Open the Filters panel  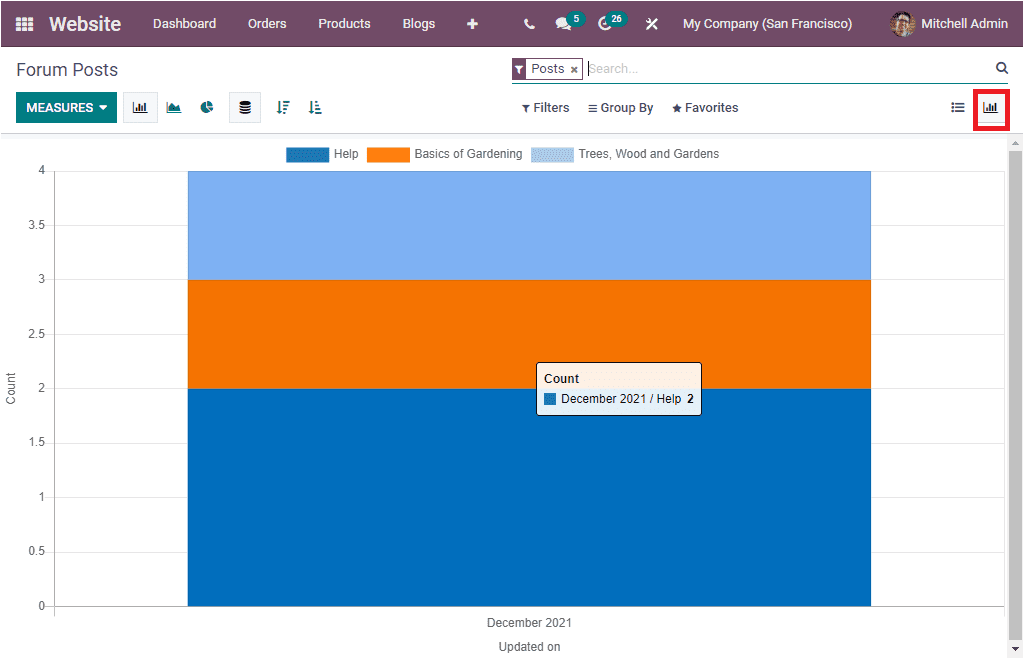click(545, 107)
